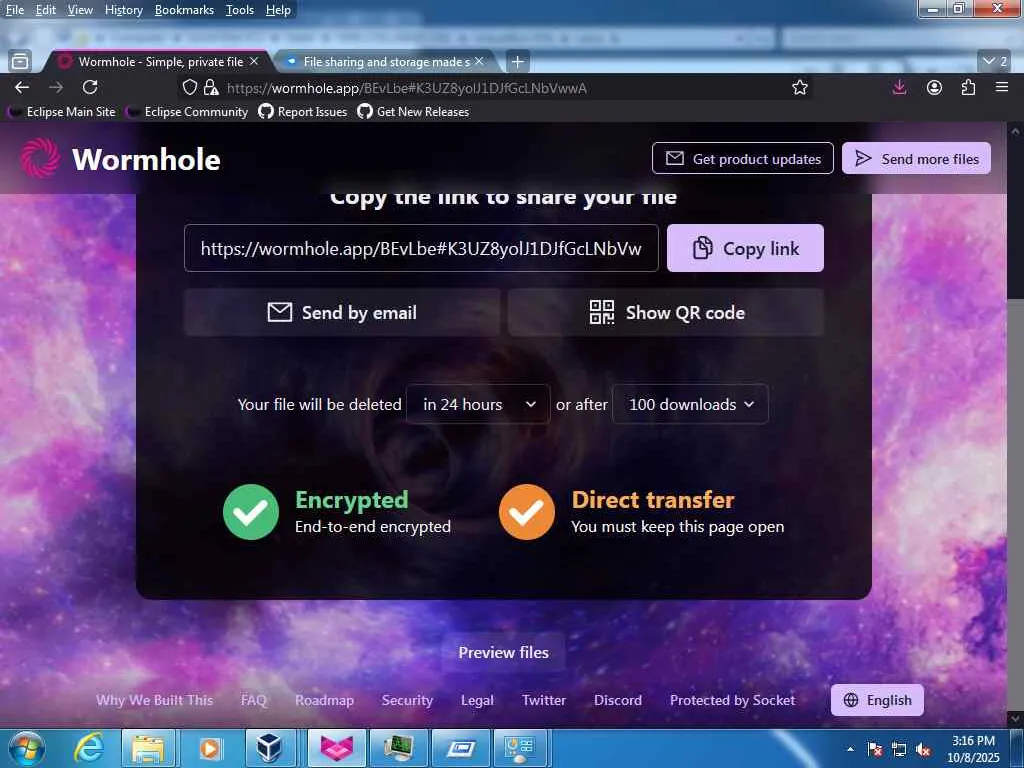Viewport: 1024px width, 768px height.
Task: Bookmark this page with the star icon
Action: coord(800,88)
